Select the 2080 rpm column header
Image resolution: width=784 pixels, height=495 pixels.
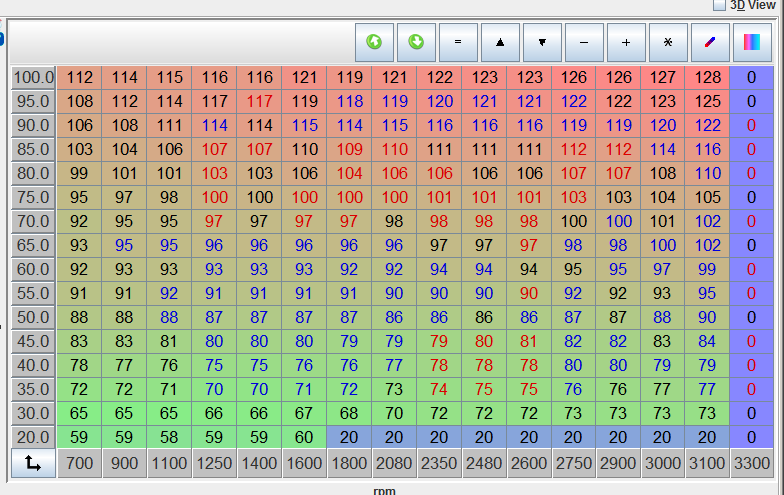[x=394, y=463]
